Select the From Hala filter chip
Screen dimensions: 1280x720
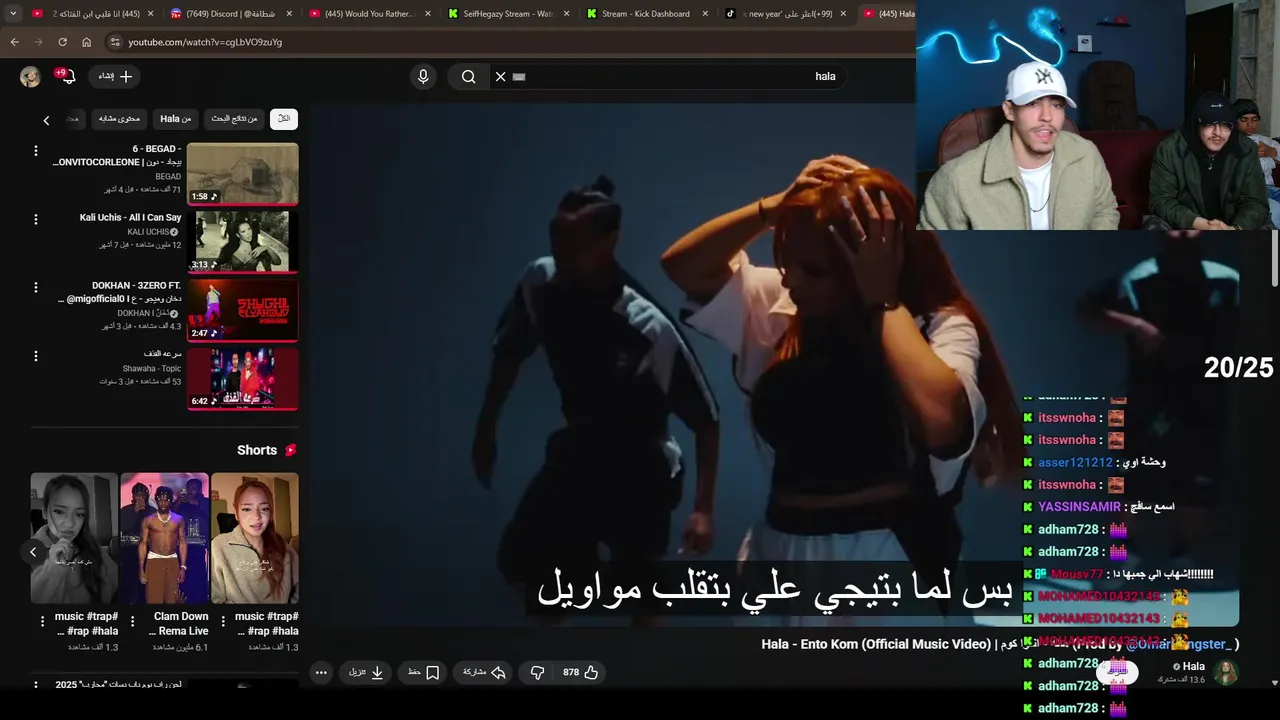(x=175, y=119)
